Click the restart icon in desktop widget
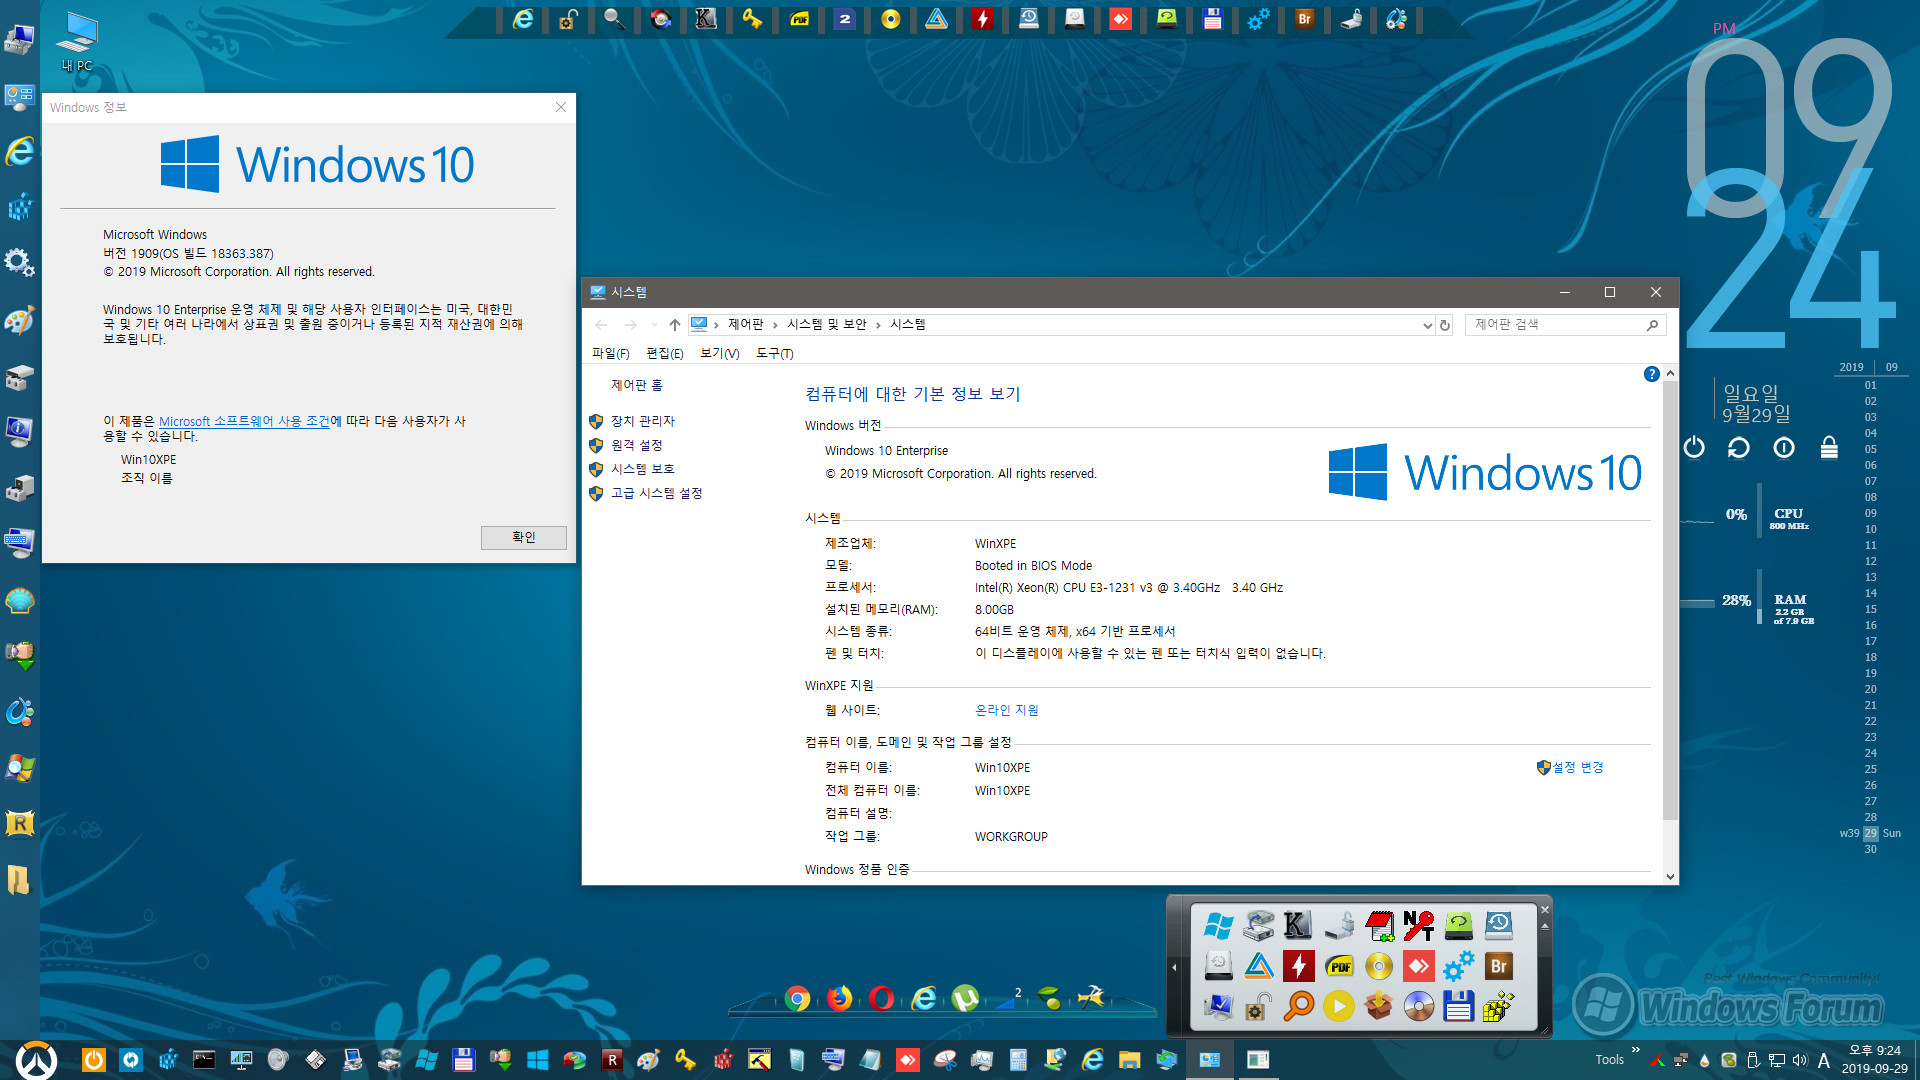The height and width of the screenshot is (1080, 1920). (x=1739, y=447)
